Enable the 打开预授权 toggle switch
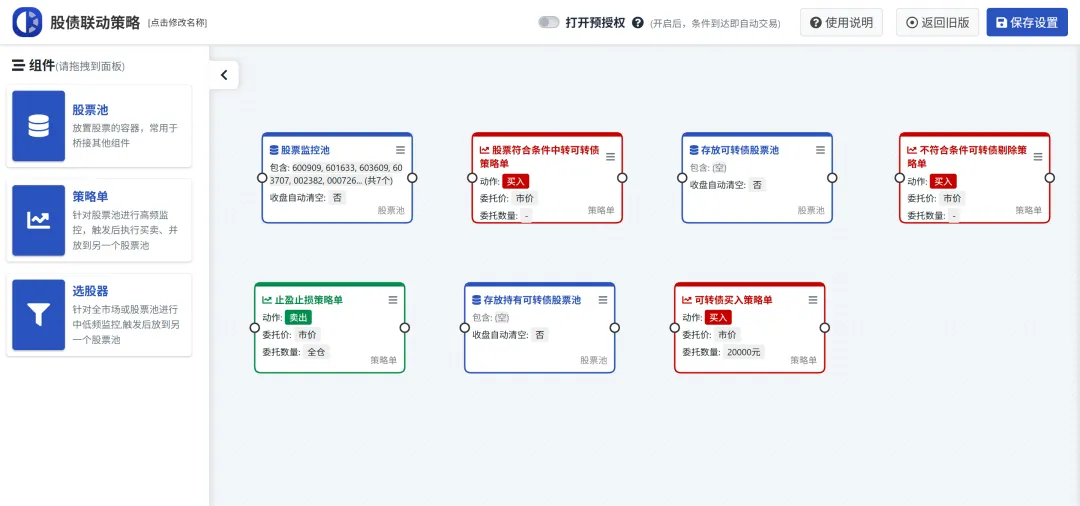1080x506 pixels. 549,22
